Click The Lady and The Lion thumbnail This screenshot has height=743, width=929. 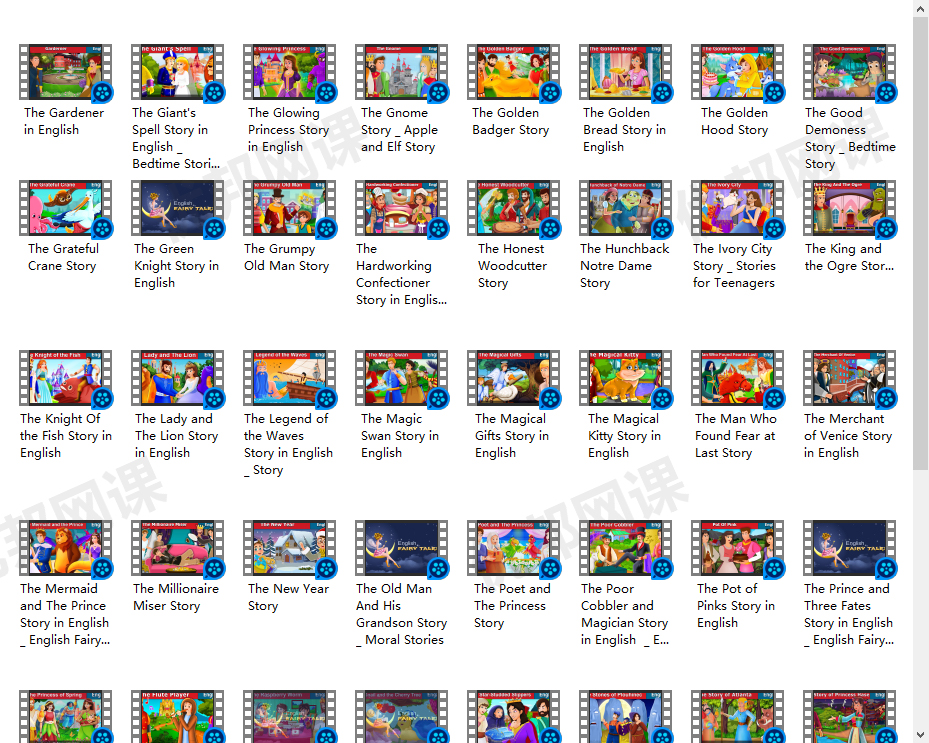point(177,378)
